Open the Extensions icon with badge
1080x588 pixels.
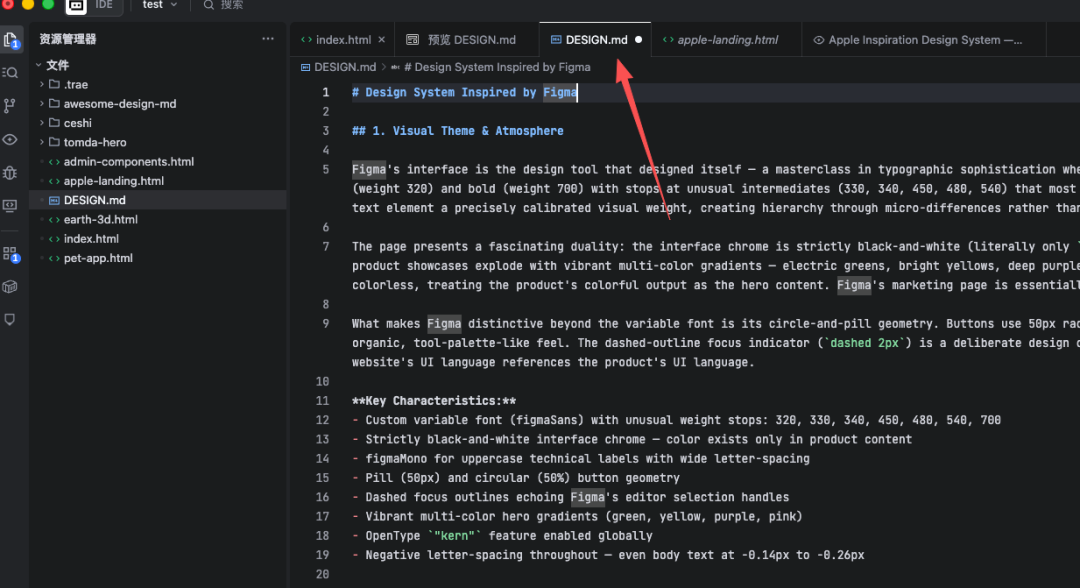11,253
